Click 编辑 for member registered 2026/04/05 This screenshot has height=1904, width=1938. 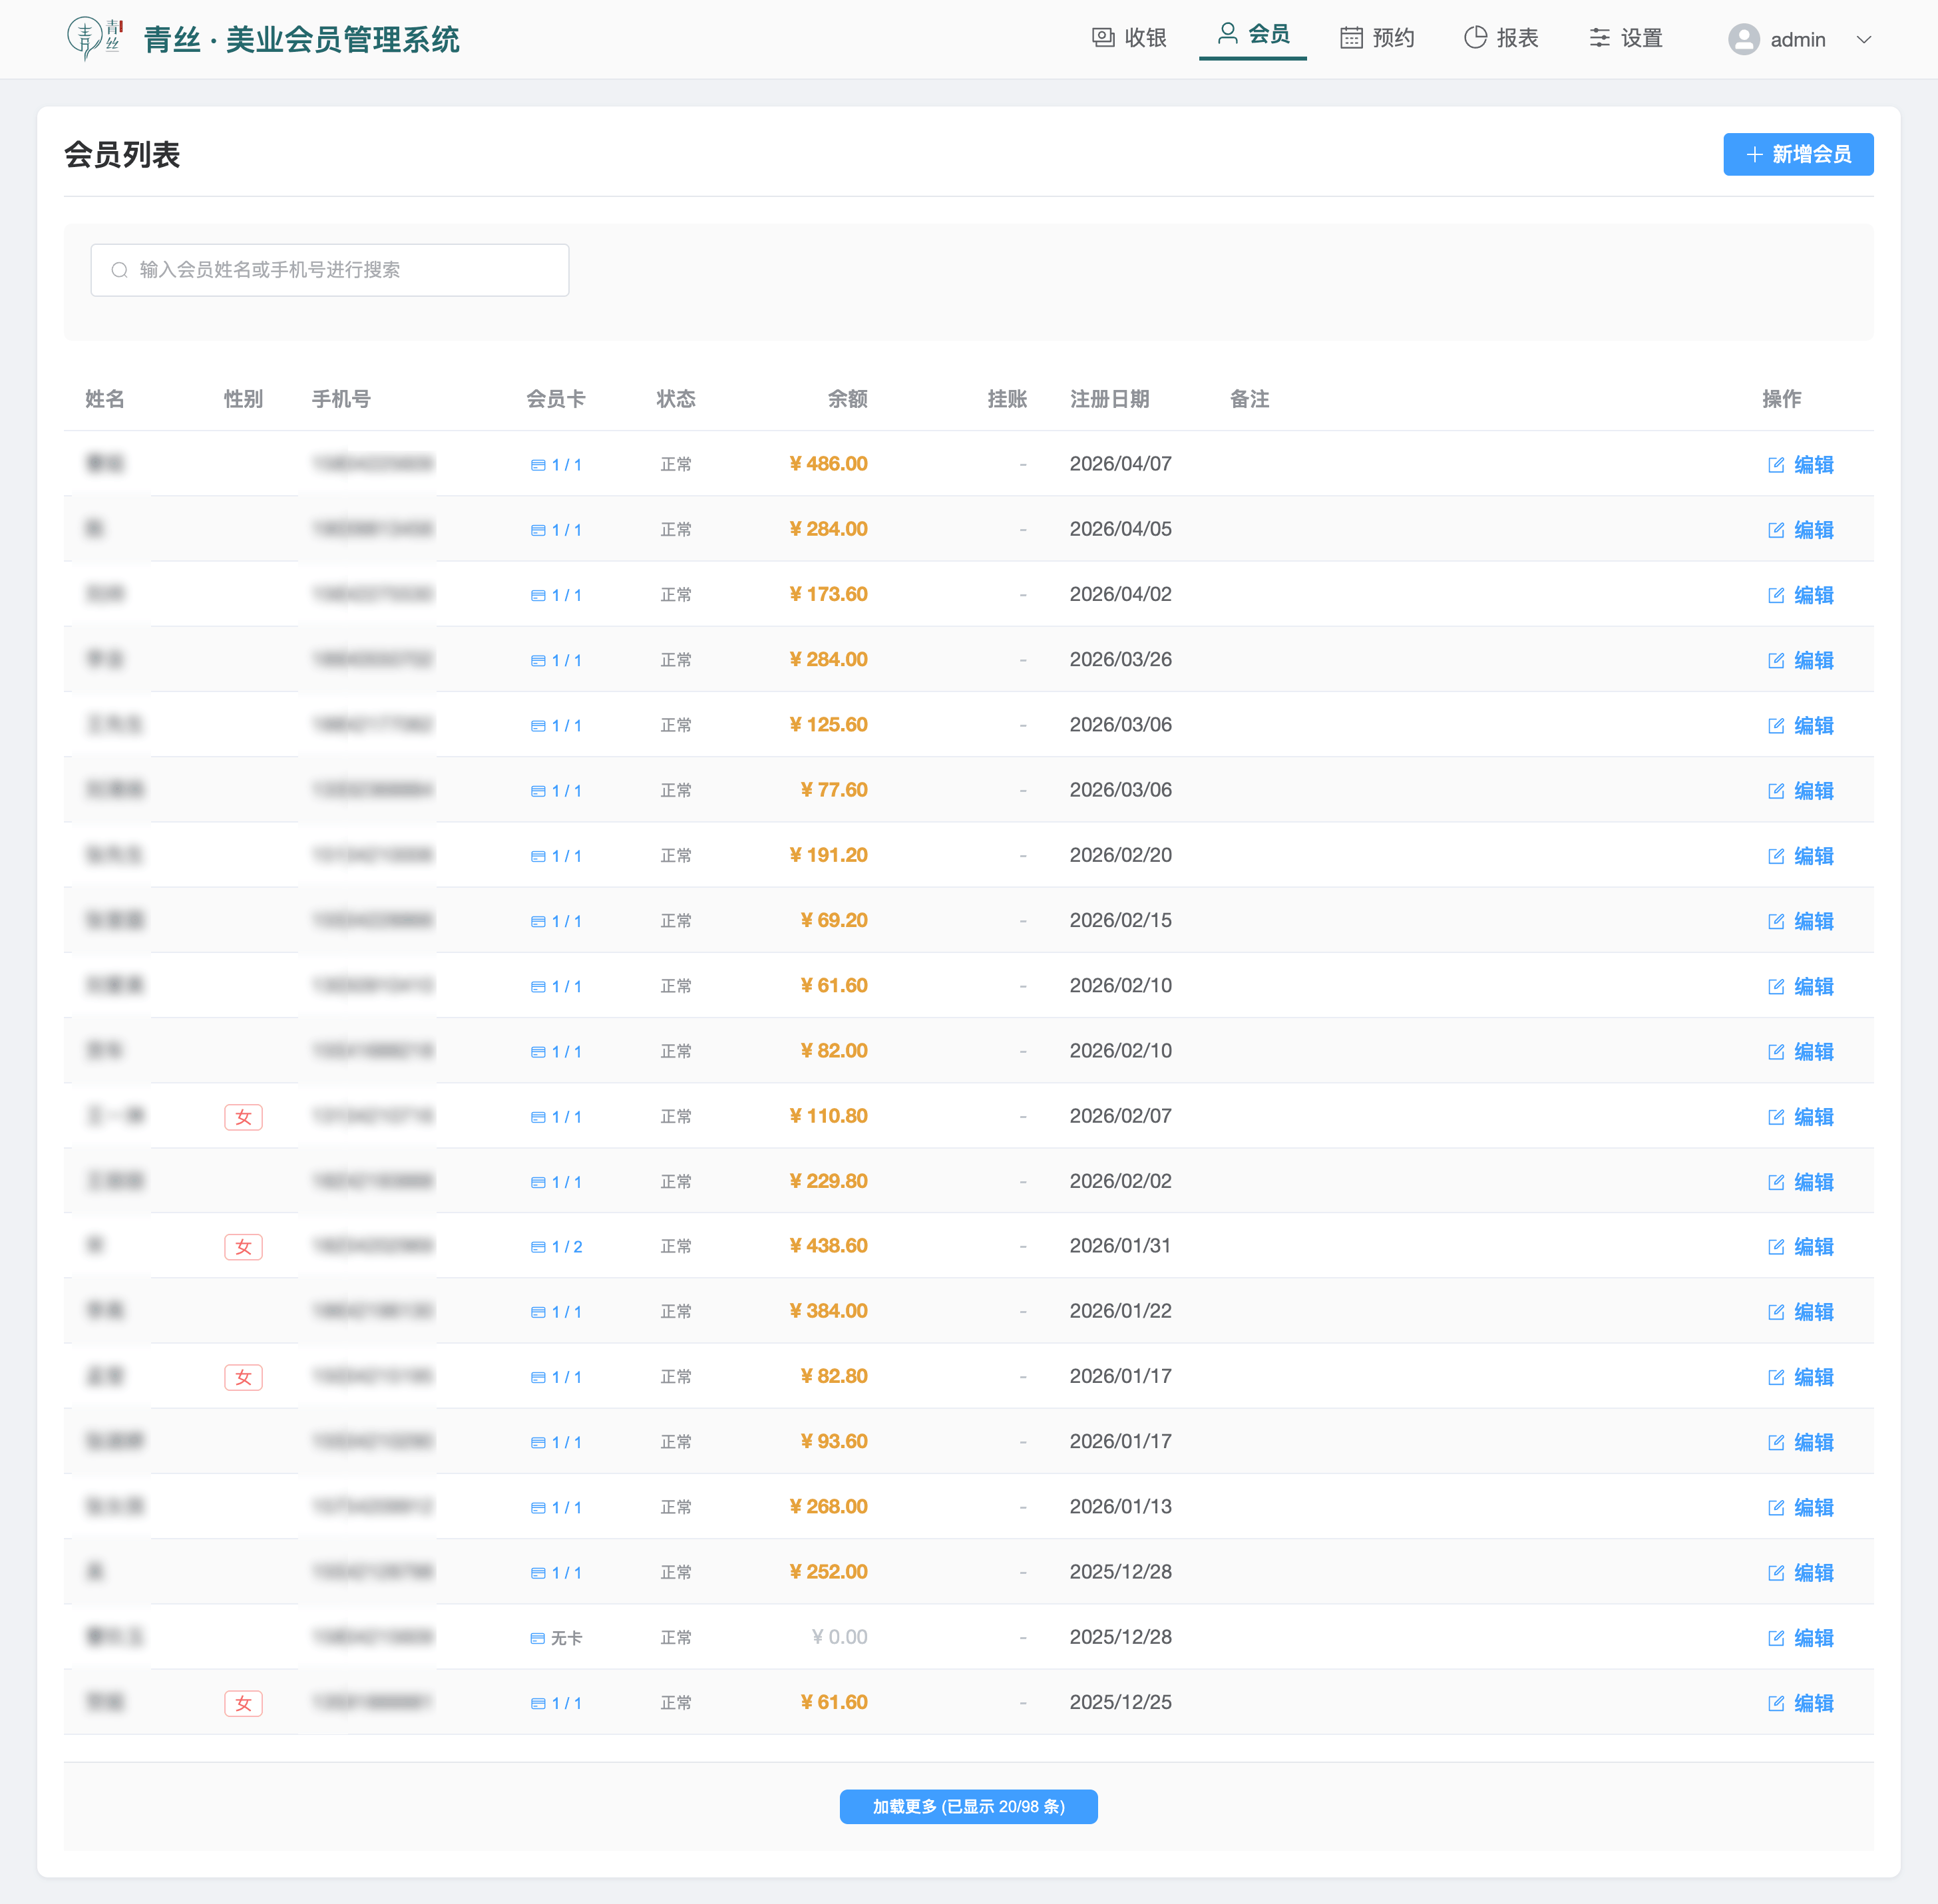tap(1800, 529)
